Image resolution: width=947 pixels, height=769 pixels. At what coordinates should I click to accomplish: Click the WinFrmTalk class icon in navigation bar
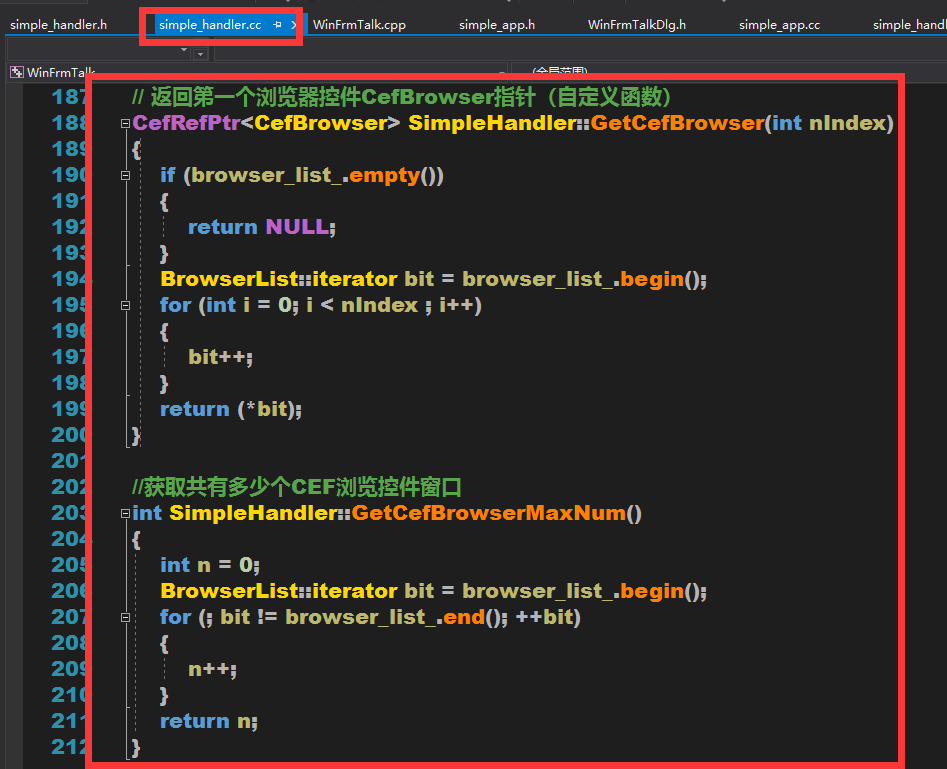(x=16, y=71)
